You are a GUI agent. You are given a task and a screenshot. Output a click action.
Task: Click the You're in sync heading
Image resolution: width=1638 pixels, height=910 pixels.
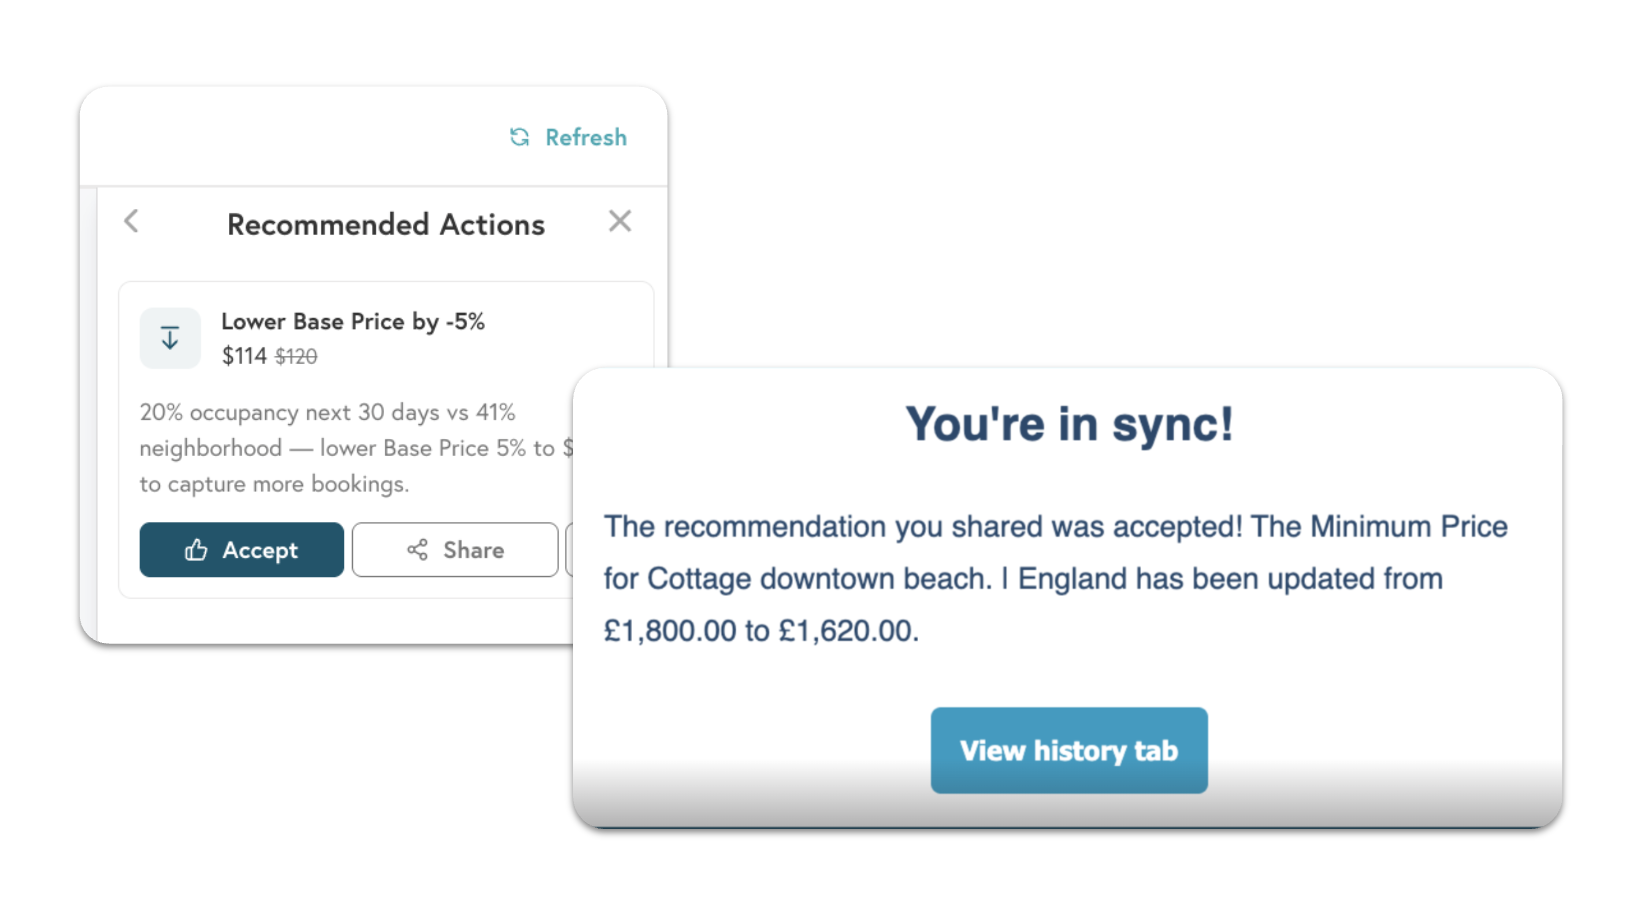[x=1068, y=423]
